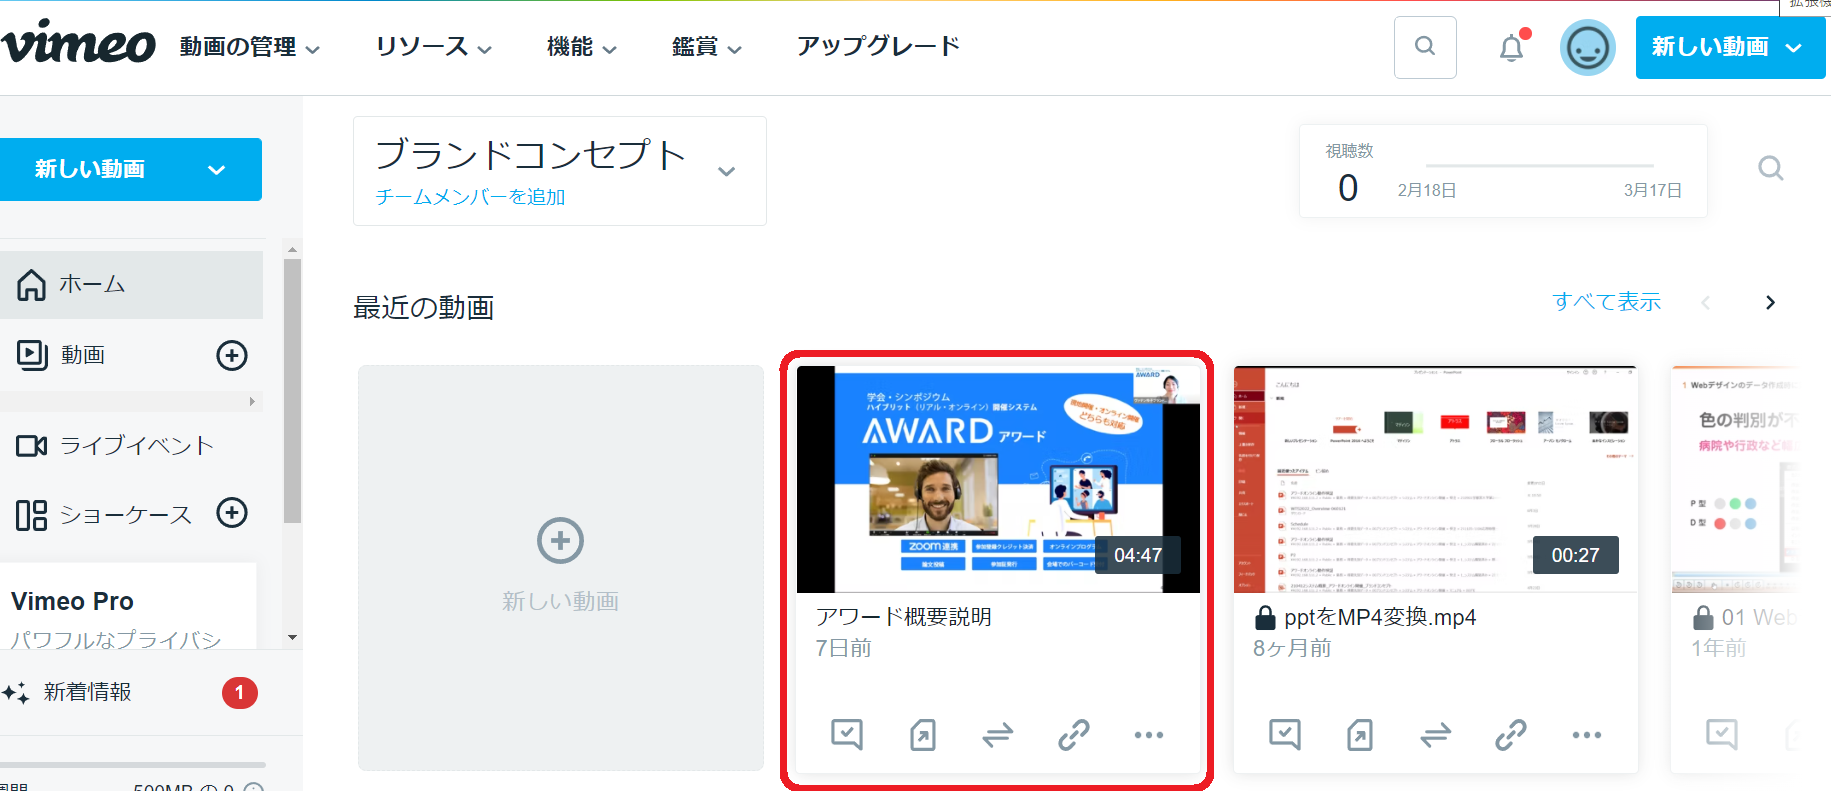
Task: Click share-file icon on pptをMP4変換.mp4 card
Action: click(x=1360, y=735)
